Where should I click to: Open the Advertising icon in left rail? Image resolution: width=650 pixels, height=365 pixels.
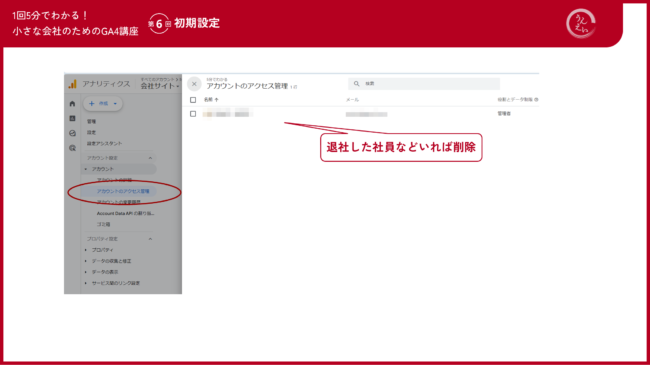pos(73,148)
